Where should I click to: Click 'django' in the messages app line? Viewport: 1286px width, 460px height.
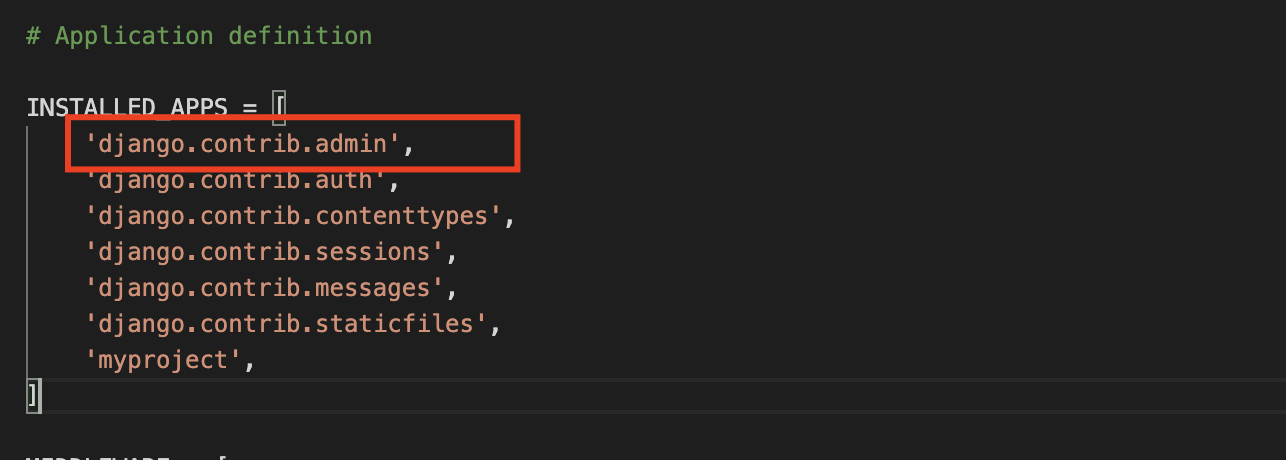tap(142, 288)
